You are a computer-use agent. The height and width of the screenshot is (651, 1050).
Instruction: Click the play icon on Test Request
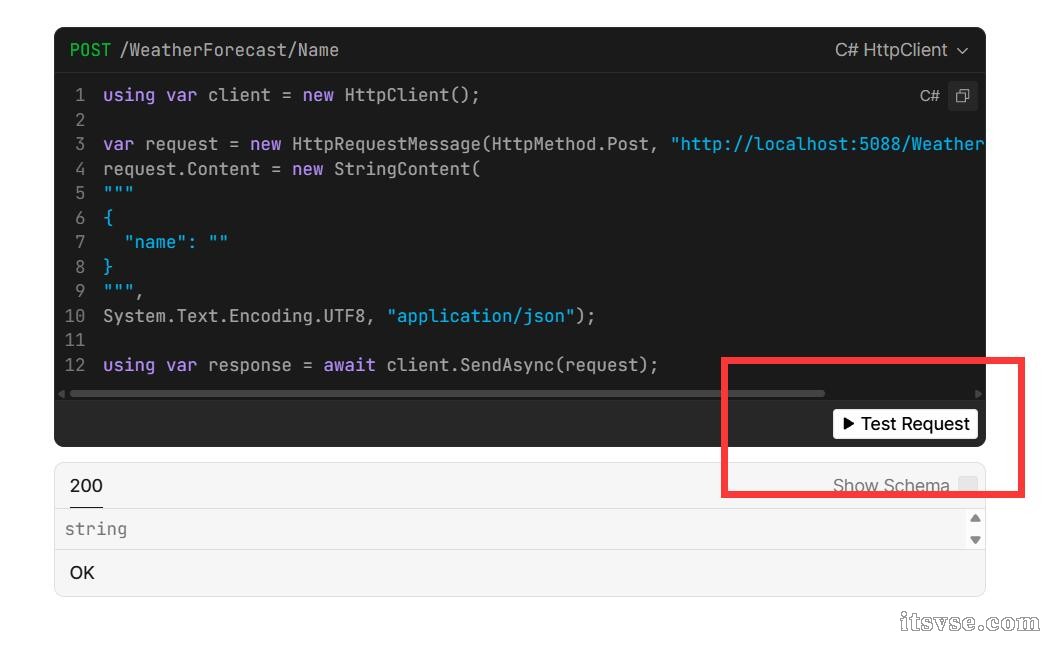pos(848,423)
